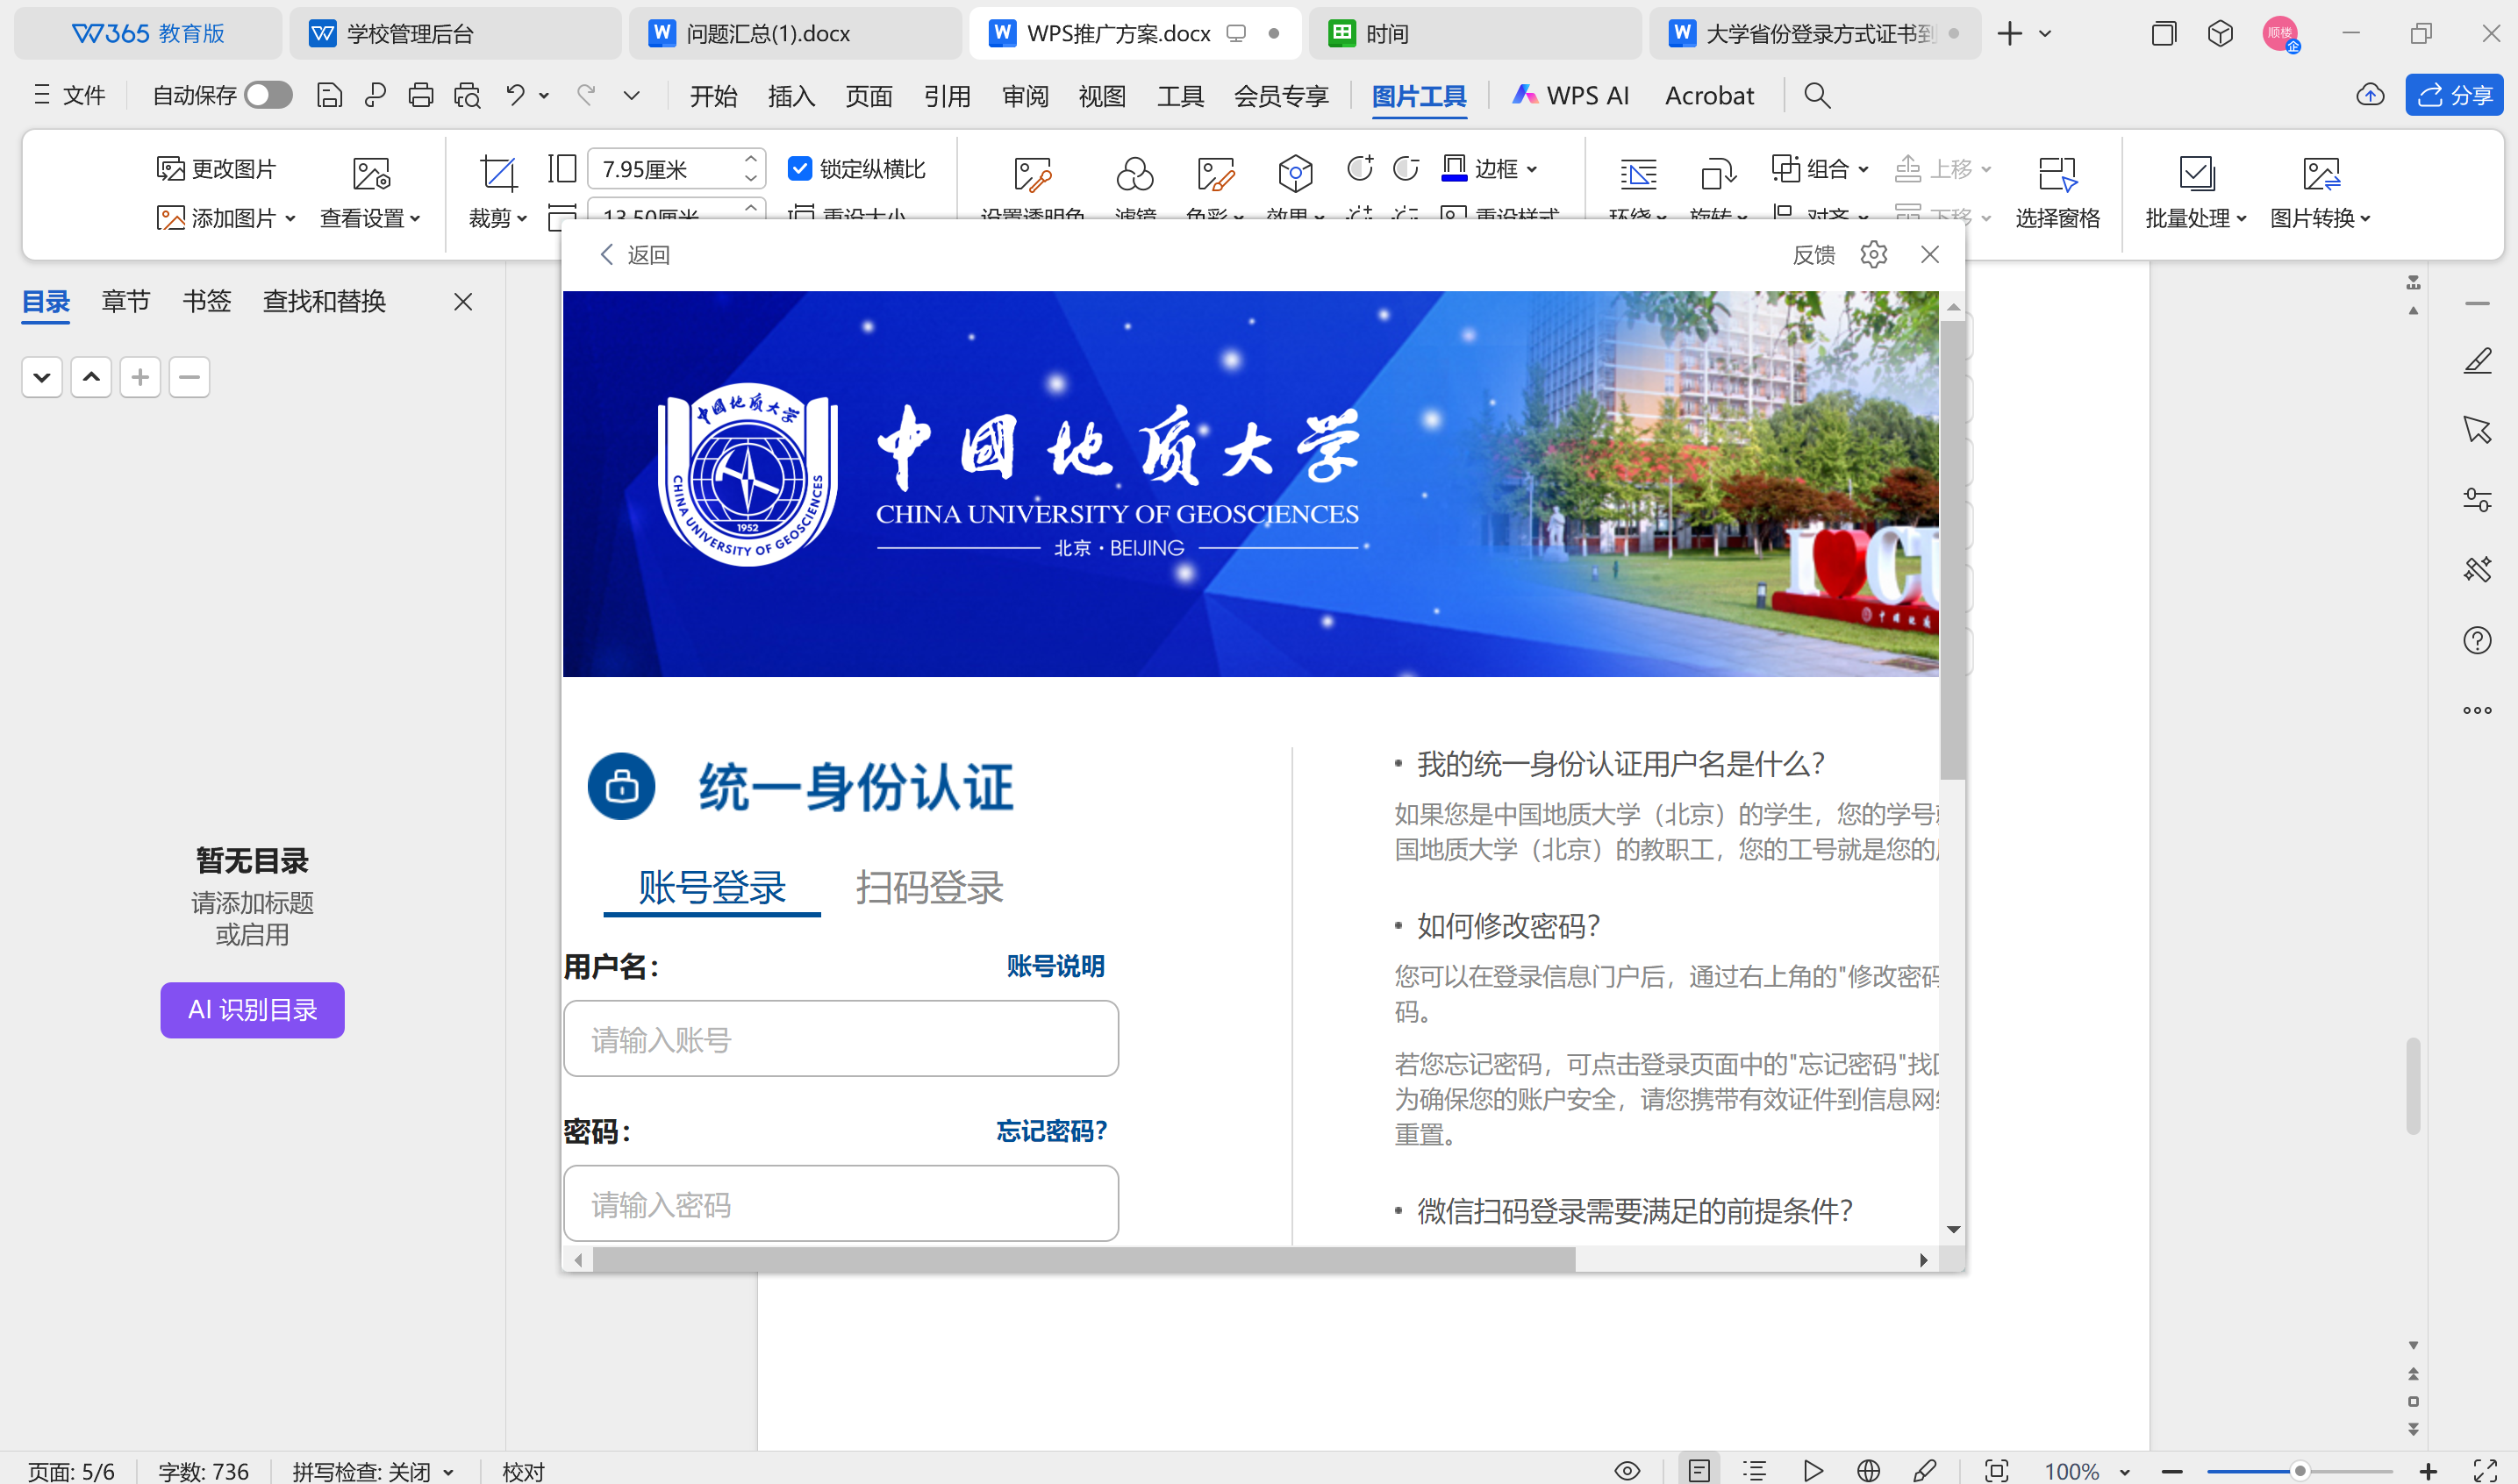Select the Crop tool icon
This screenshot has height=1484, width=2518.
(498, 173)
